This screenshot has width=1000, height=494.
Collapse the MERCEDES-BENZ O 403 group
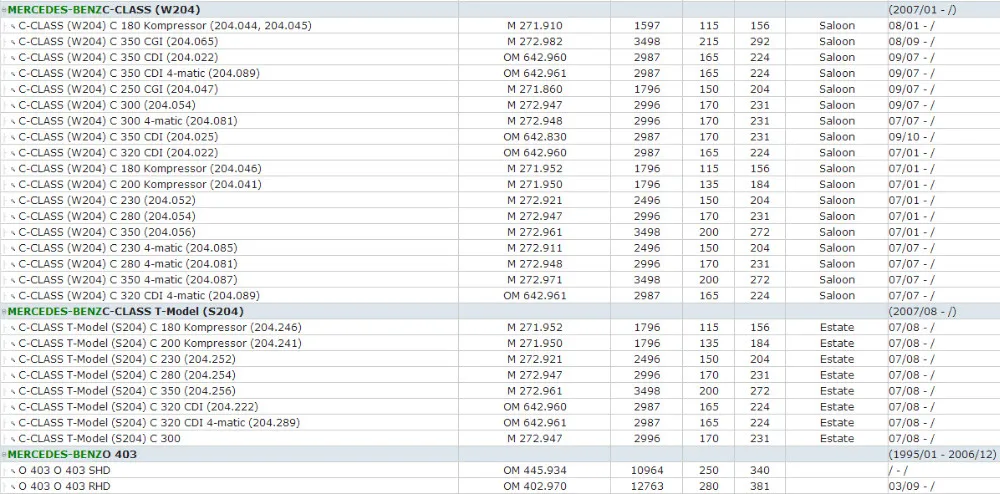click(4, 454)
